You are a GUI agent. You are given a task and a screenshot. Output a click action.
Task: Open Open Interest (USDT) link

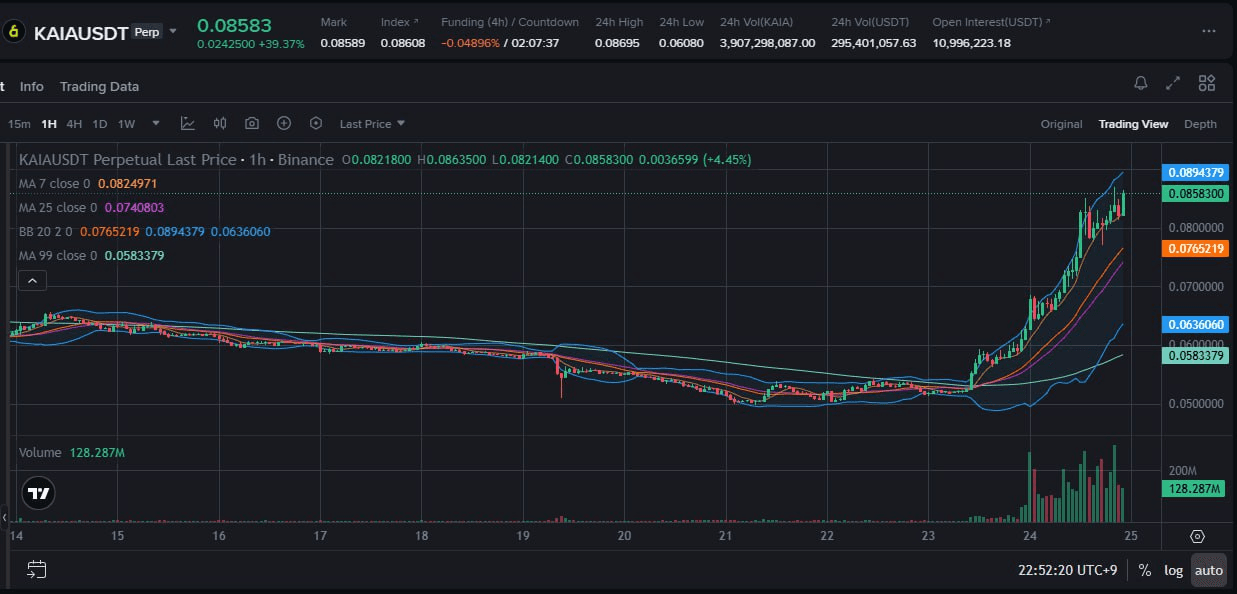click(x=988, y=21)
